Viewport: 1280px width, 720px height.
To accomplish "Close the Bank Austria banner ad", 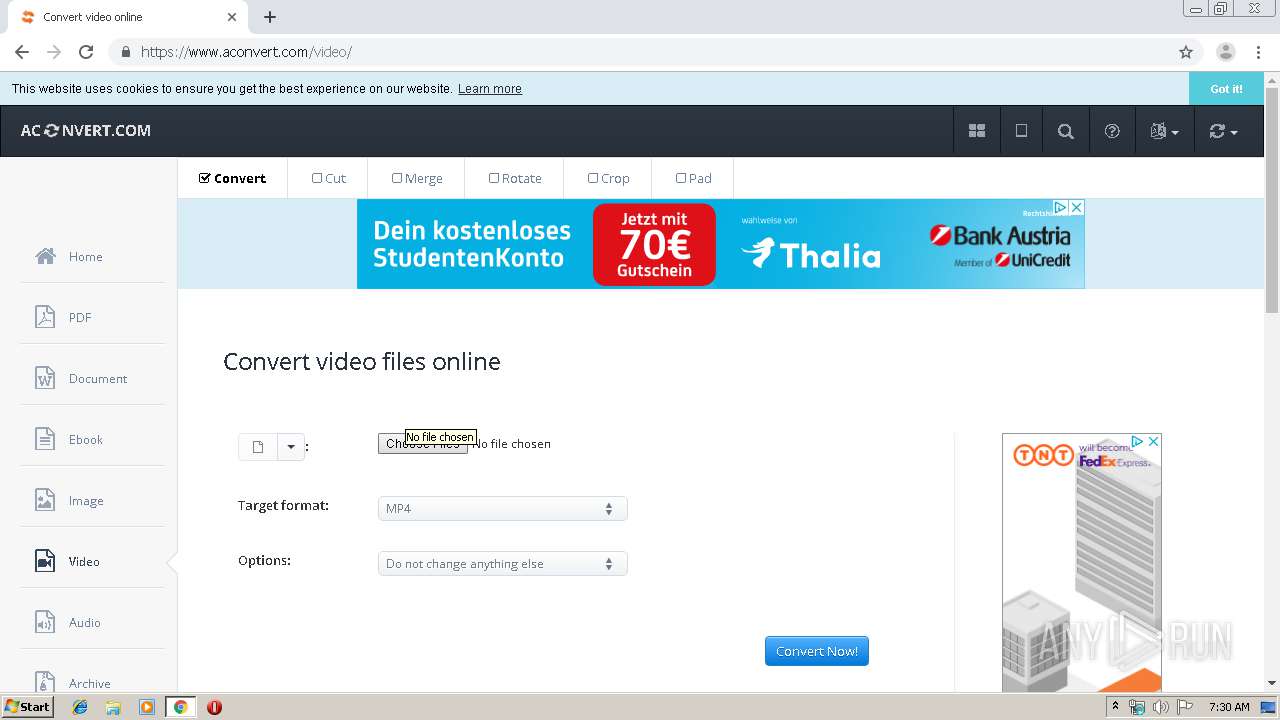I will click(x=1076, y=207).
